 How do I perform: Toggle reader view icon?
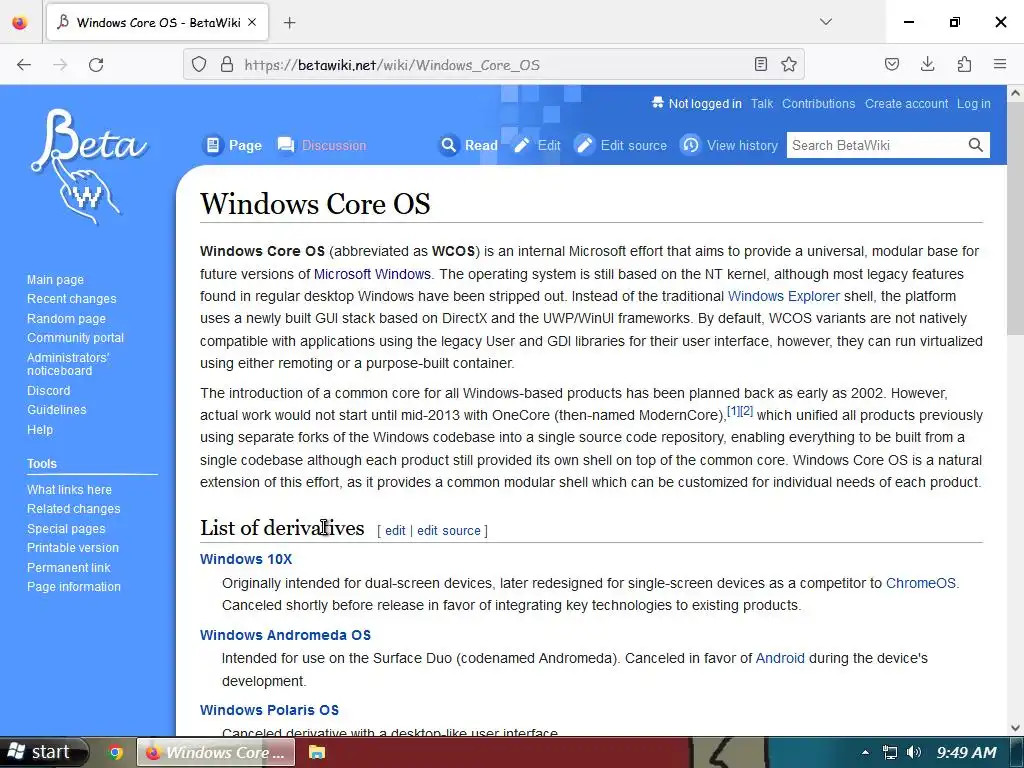(761, 64)
